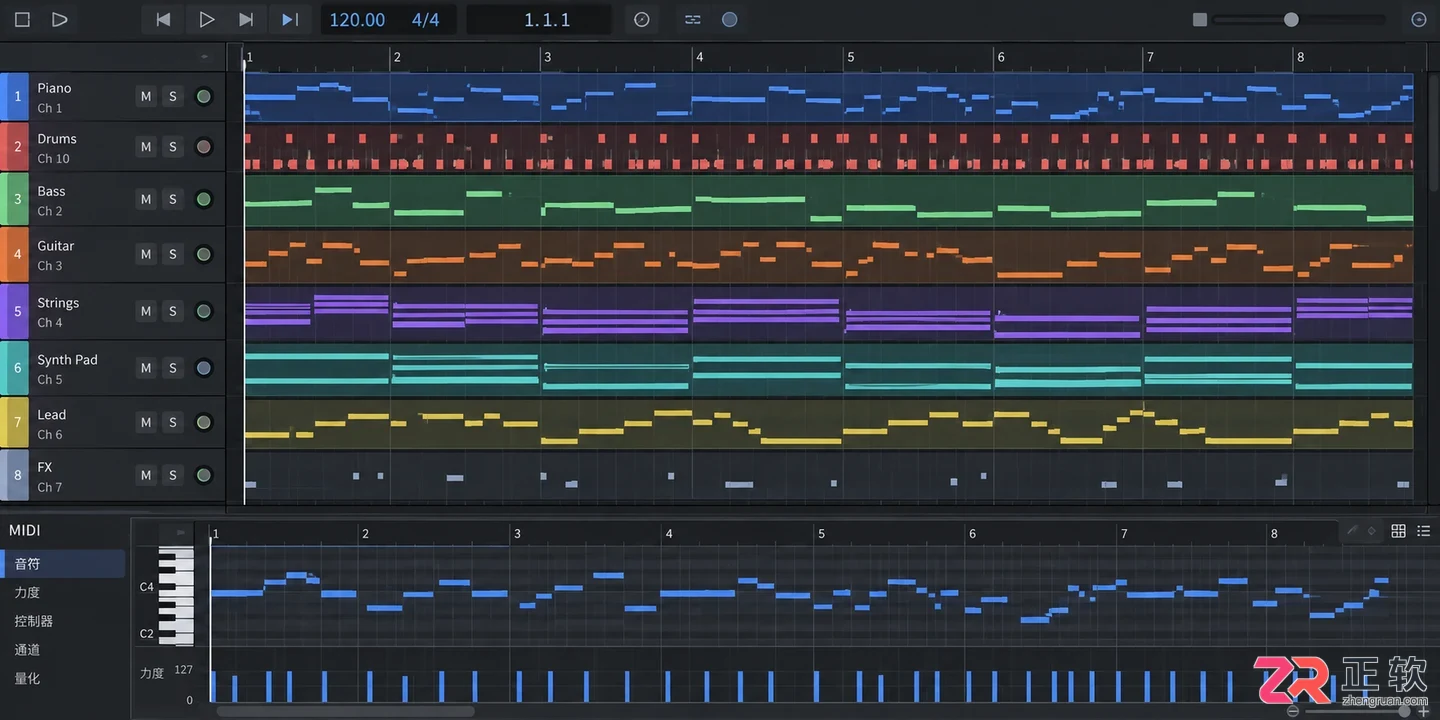Mute the Drums track
1440x720 pixels.
click(x=146, y=147)
